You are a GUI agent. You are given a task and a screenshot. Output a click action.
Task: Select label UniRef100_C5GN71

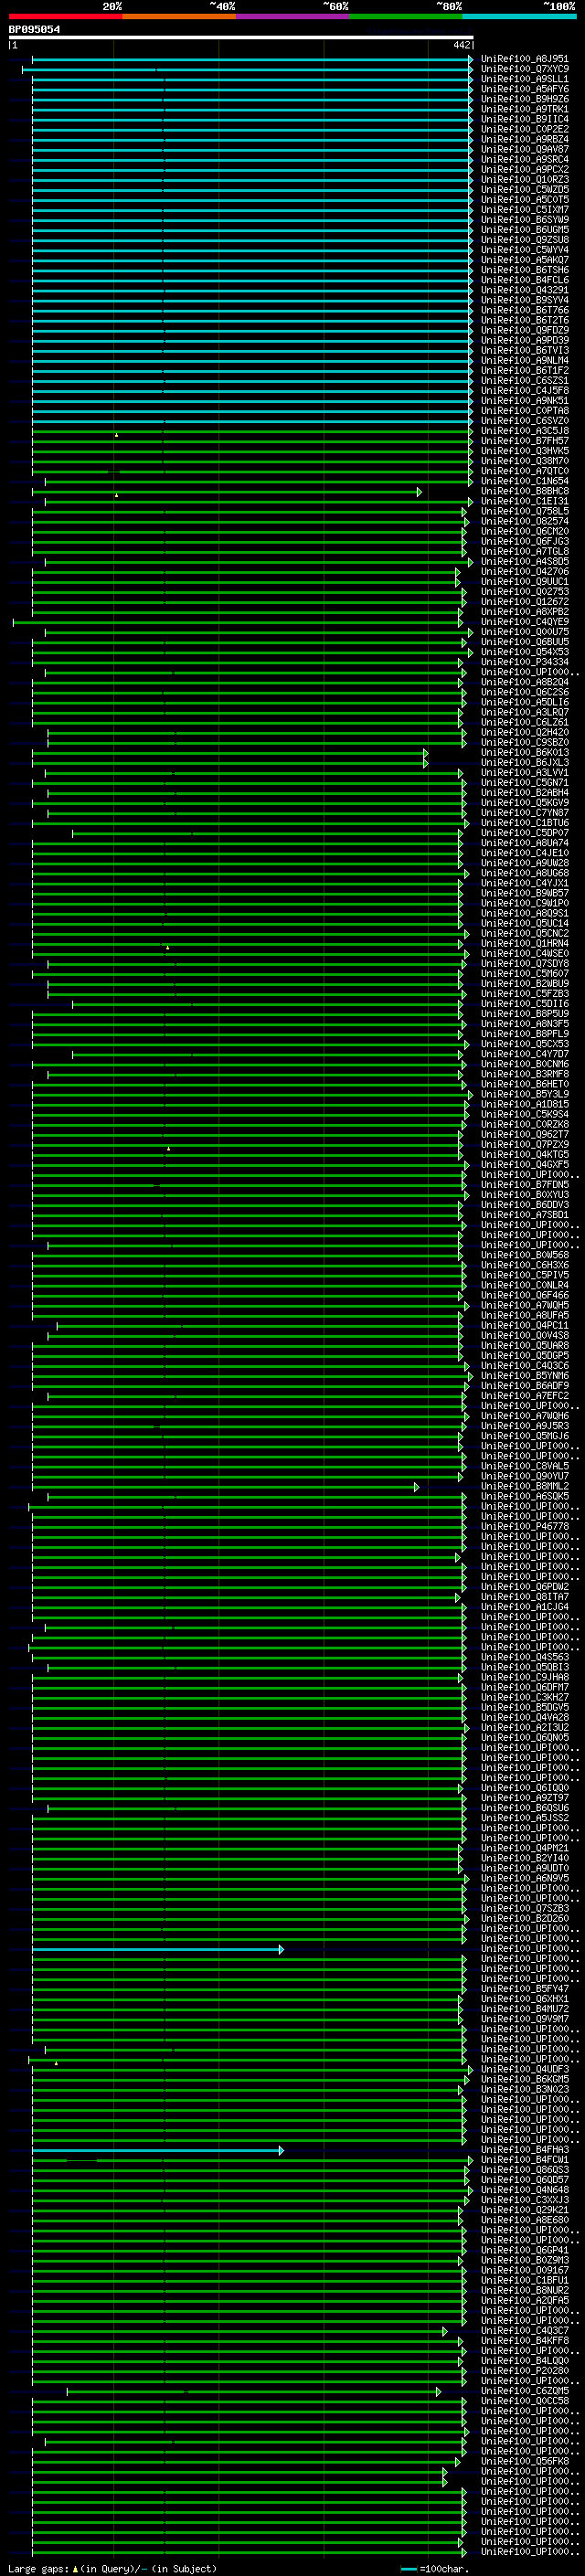pos(524,783)
